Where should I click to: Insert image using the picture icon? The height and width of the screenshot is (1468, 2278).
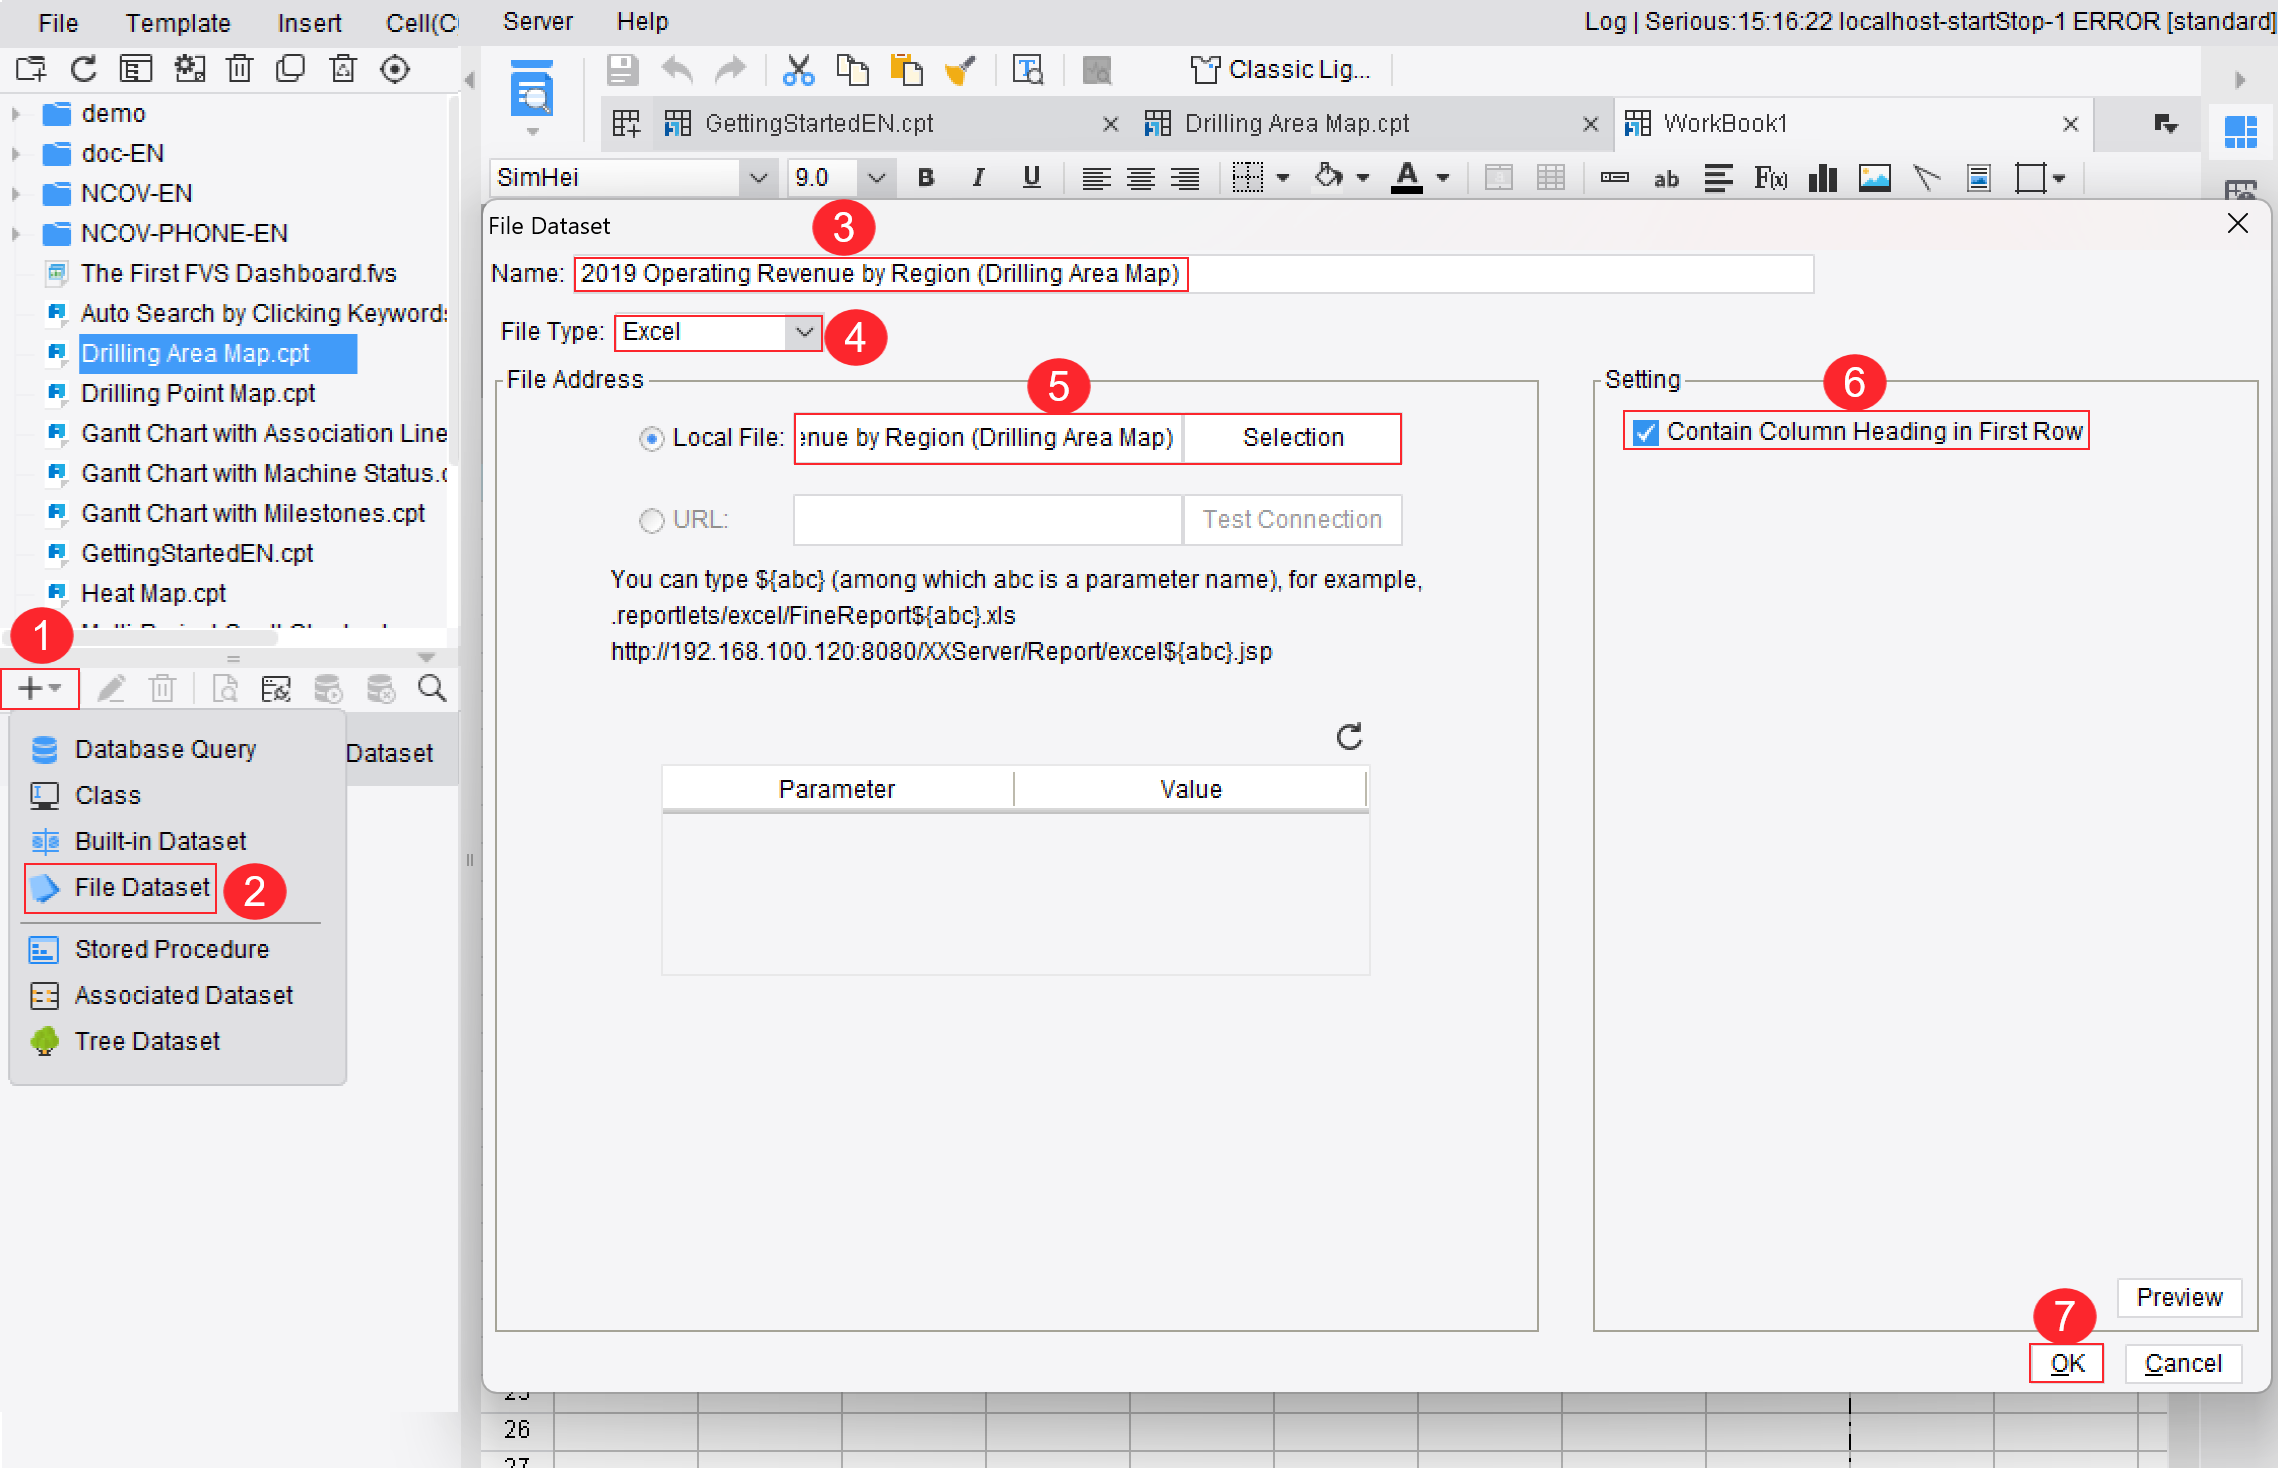1875,178
